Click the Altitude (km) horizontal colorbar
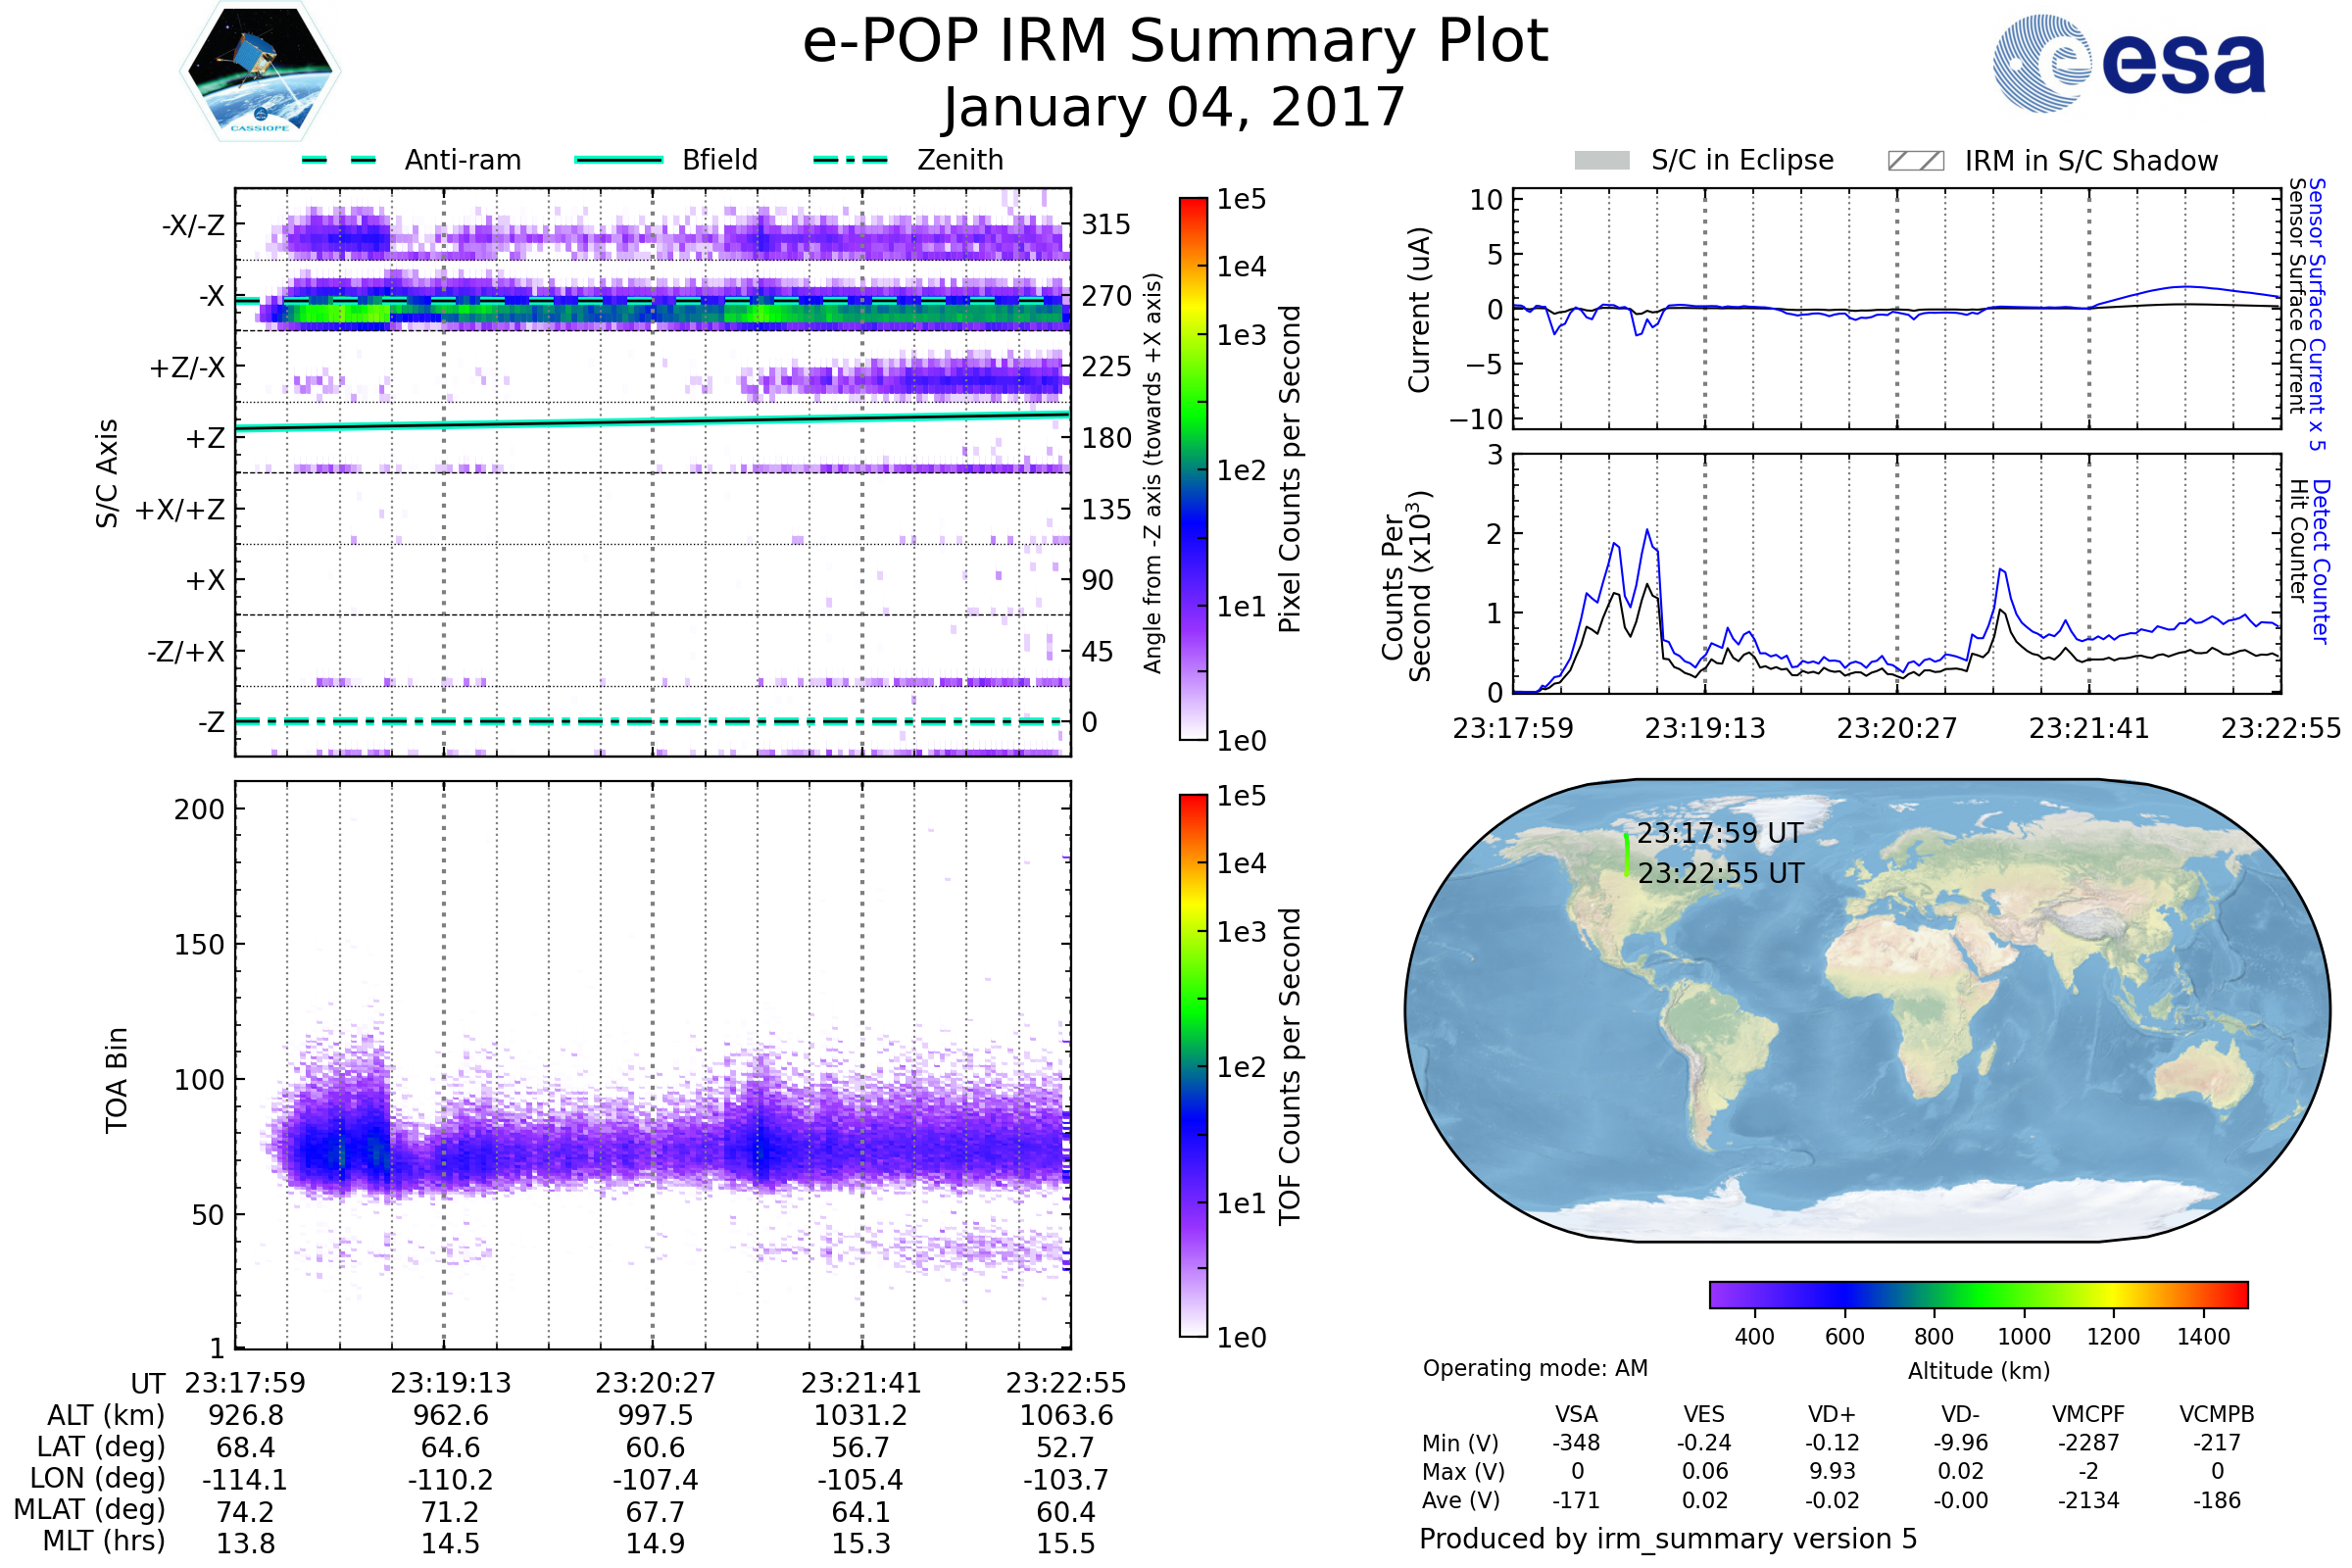Viewport: 2352px width, 1568px height. click(1978, 1294)
